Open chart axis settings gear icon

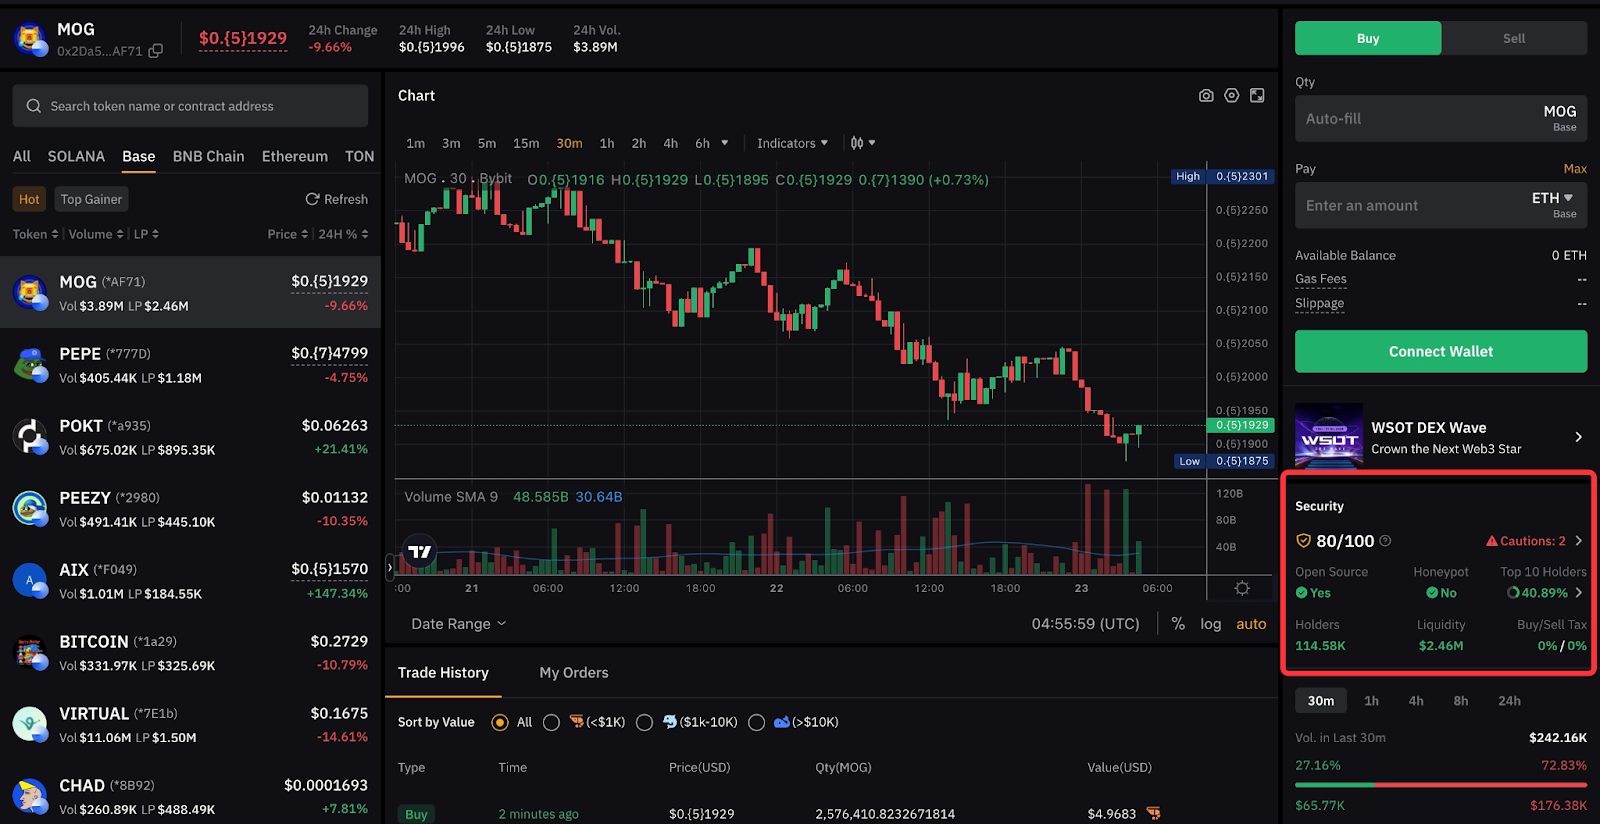(x=1242, y=588)
